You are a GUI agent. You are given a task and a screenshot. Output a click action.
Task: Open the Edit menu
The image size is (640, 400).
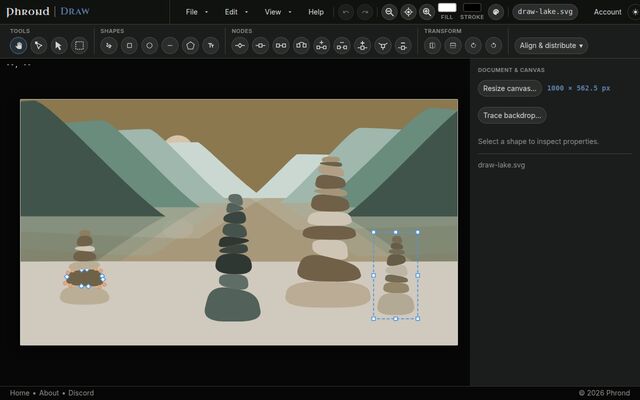coord(236,12)
